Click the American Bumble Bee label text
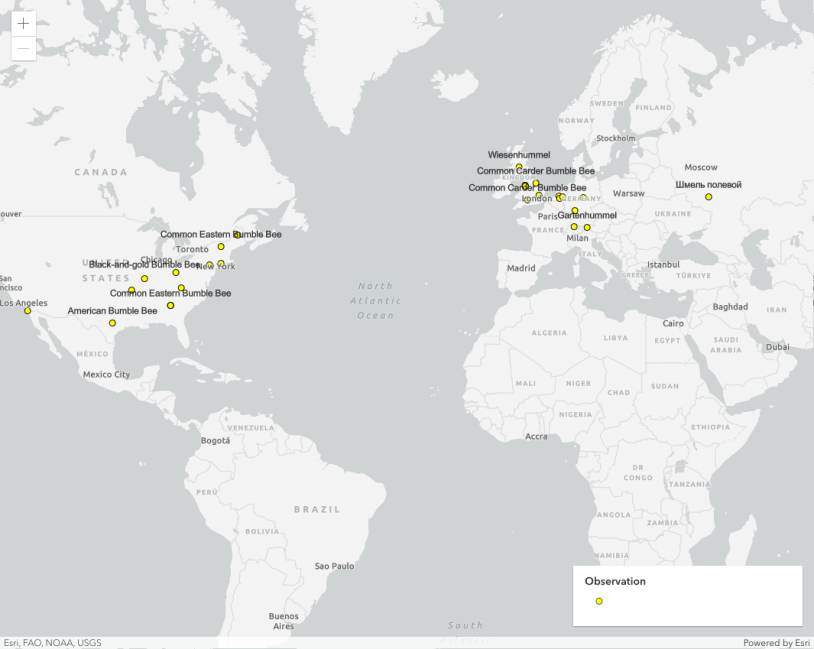 click(112, 311)
